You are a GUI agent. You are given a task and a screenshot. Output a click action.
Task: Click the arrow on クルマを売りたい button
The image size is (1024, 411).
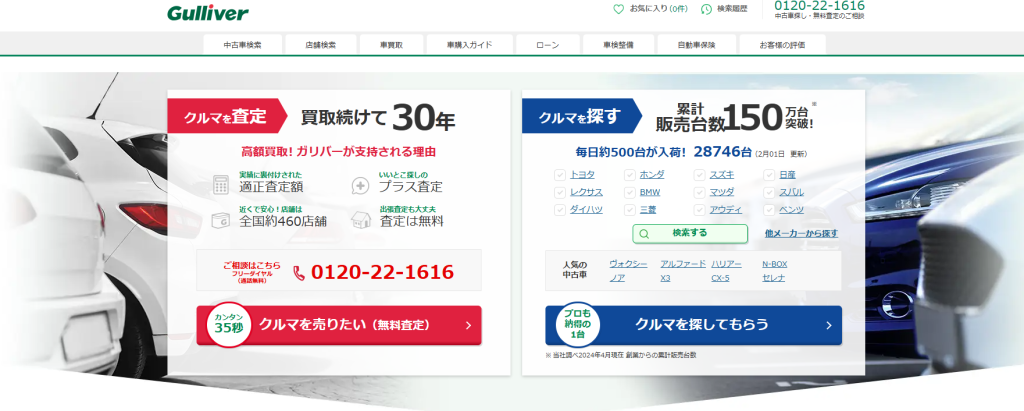point(468,325)
